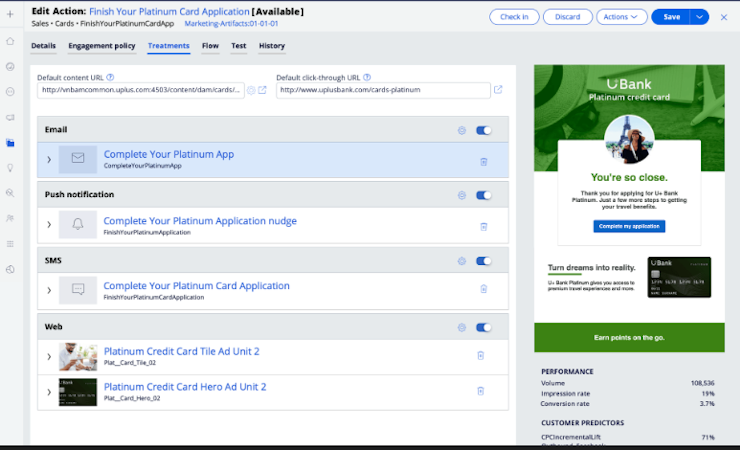Open Complete Your Platinum App link
740x450 pixels.
point(168,154)
